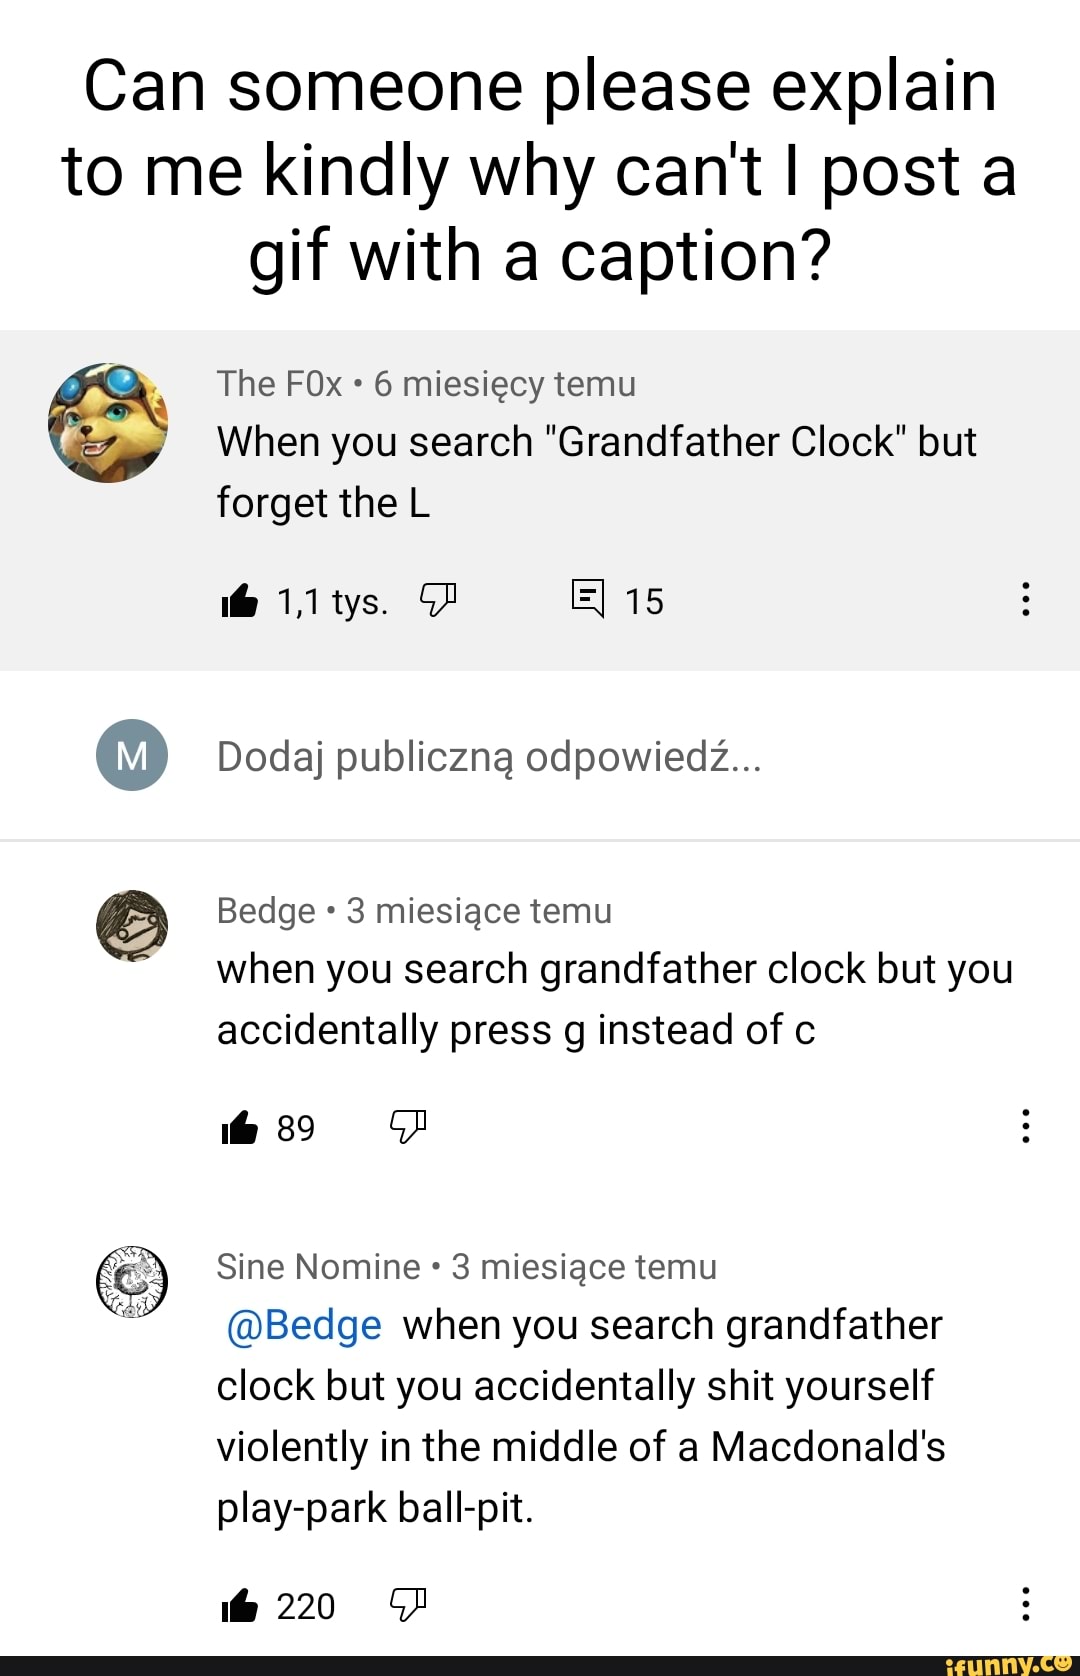Click The F0x's profile avatar
The width and height of the screenshot is (1080, 1676).
click(108, 423)
